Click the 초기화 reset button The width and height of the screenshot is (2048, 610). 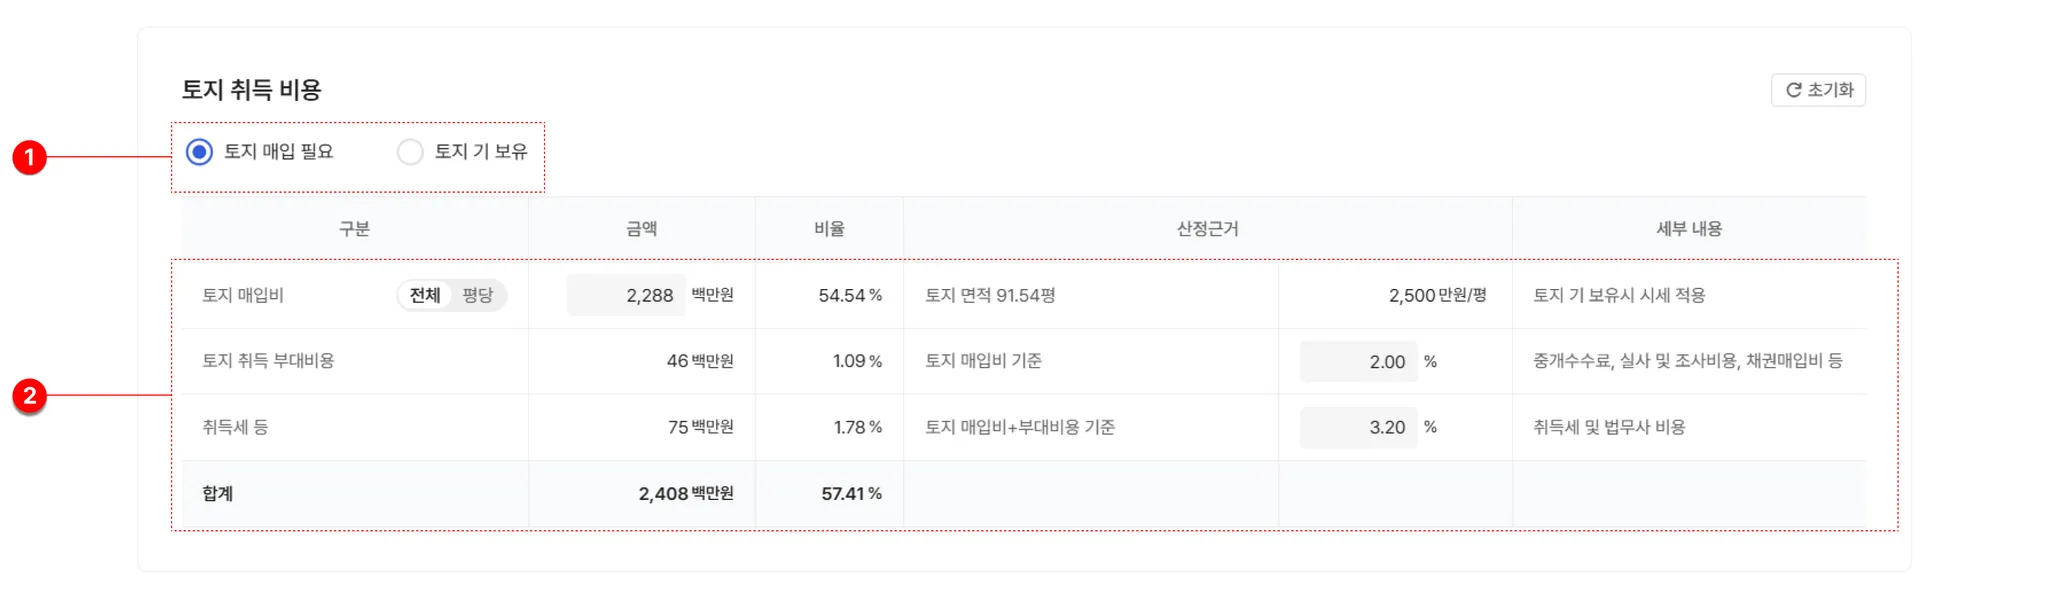tap(1818, 90)
